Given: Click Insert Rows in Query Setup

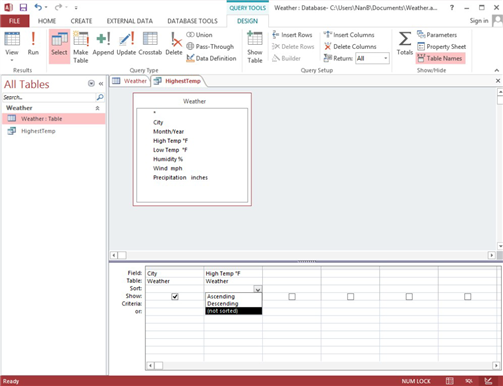Looking at the screenshot, I should (x=292, y=35).
